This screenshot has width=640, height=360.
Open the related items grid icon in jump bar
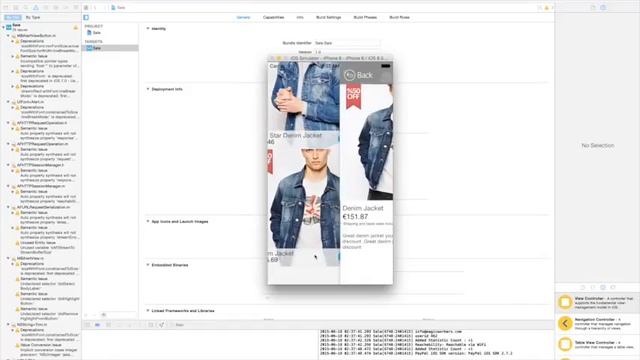tap(86, 8)
